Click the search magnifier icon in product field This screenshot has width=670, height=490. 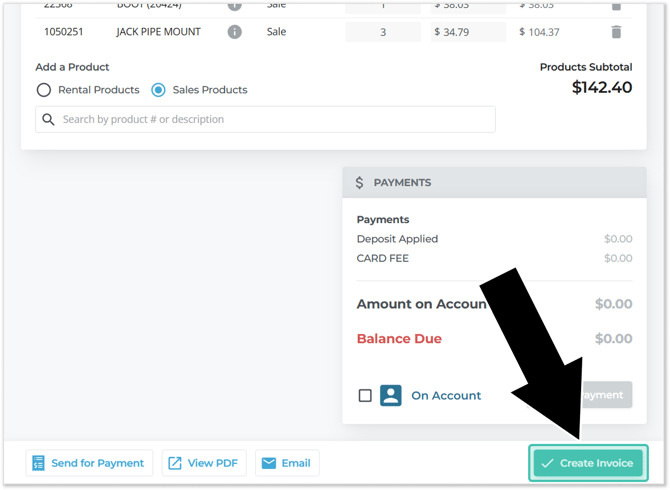(48, 120)
